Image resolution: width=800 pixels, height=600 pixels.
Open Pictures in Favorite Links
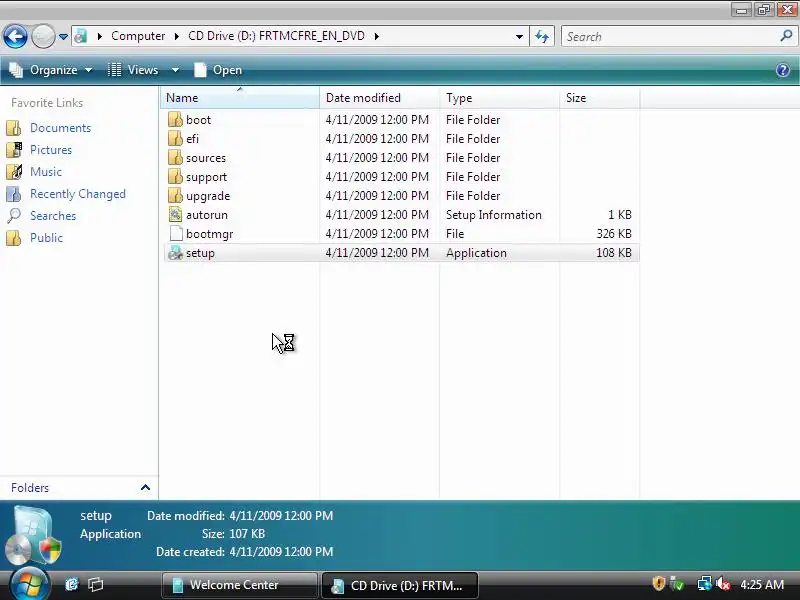[x=51, y=149]
